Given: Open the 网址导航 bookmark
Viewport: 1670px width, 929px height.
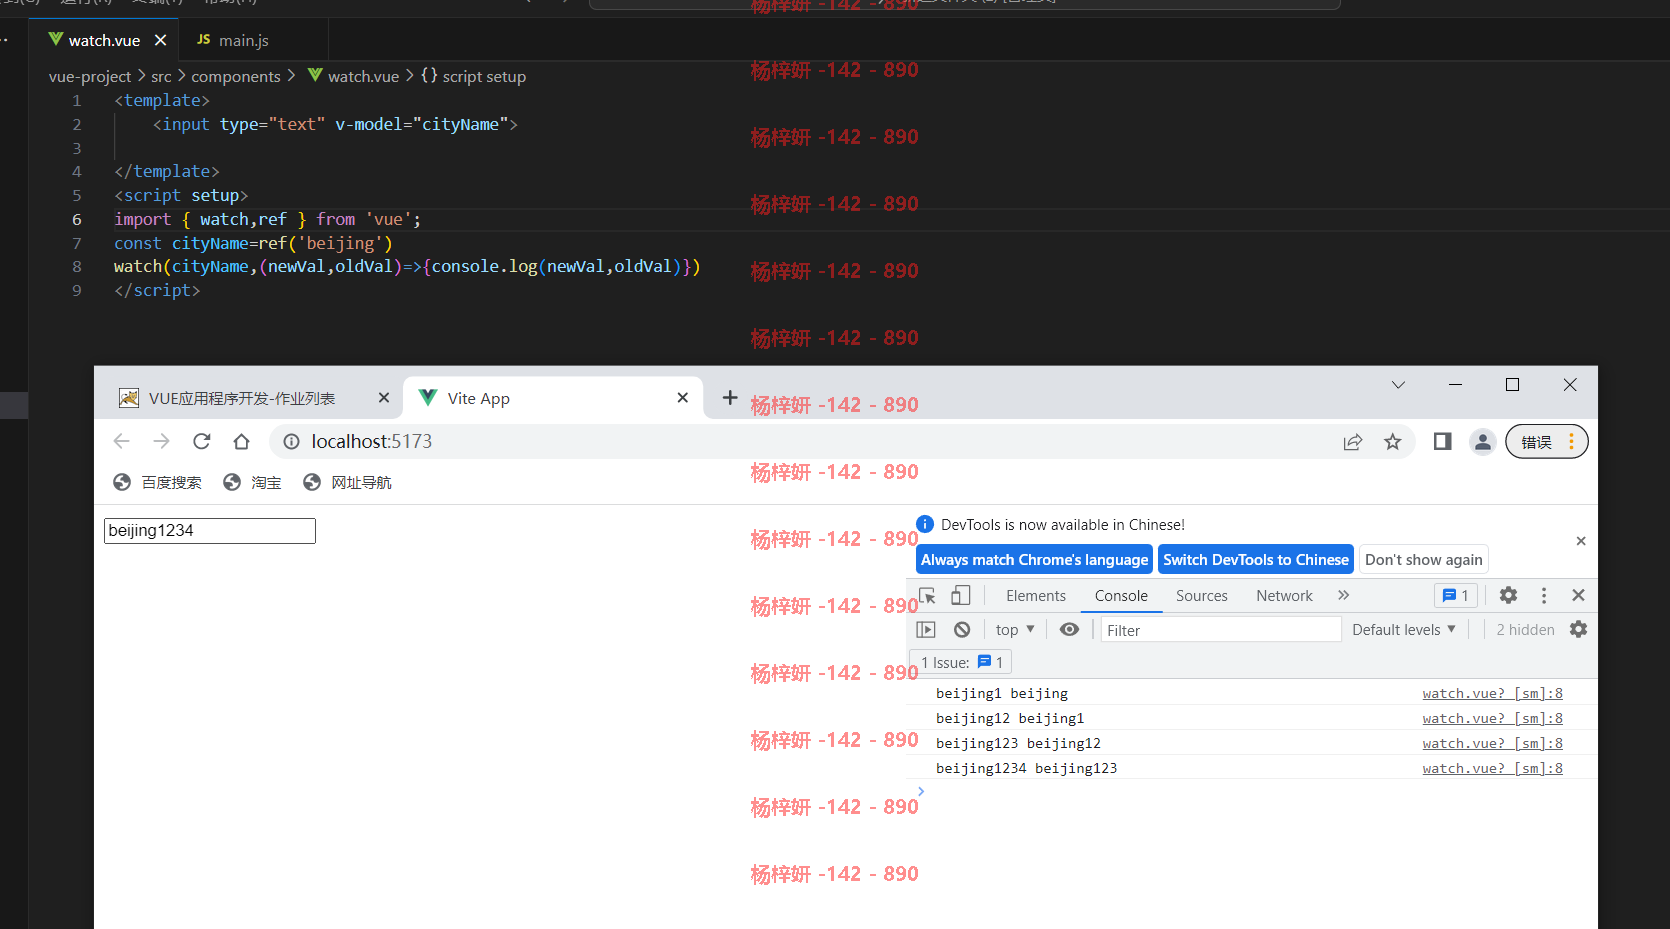Looking at the screenshot, I should tap(347, 482).
